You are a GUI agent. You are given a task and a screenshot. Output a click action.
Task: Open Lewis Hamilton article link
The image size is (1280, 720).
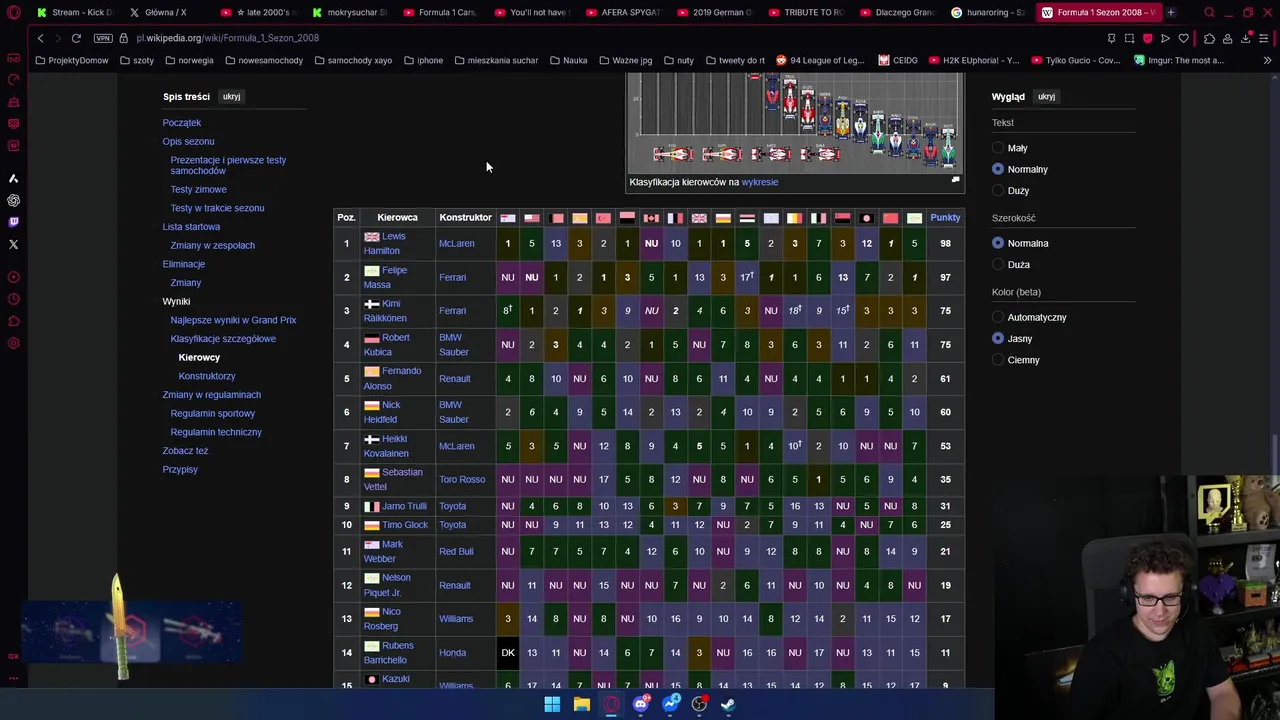pyautogui.click(x=384, y=243)
